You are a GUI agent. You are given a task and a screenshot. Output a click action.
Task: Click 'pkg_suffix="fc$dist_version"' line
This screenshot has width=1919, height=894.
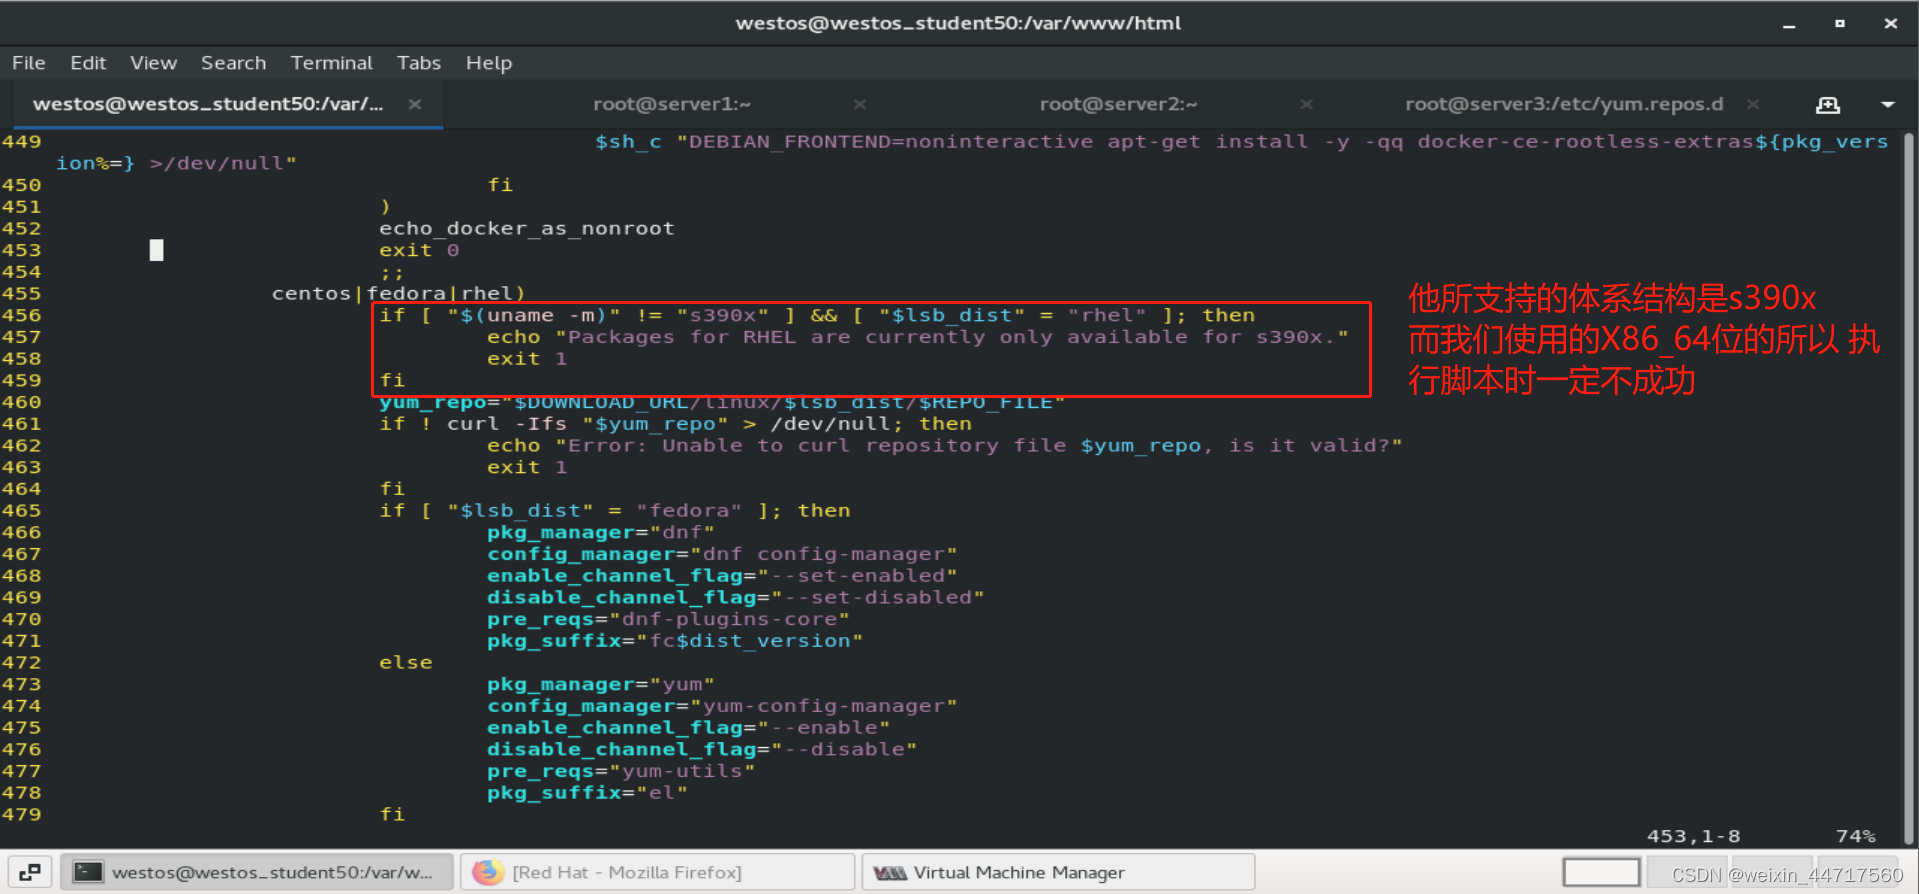(x=675, y=642)
